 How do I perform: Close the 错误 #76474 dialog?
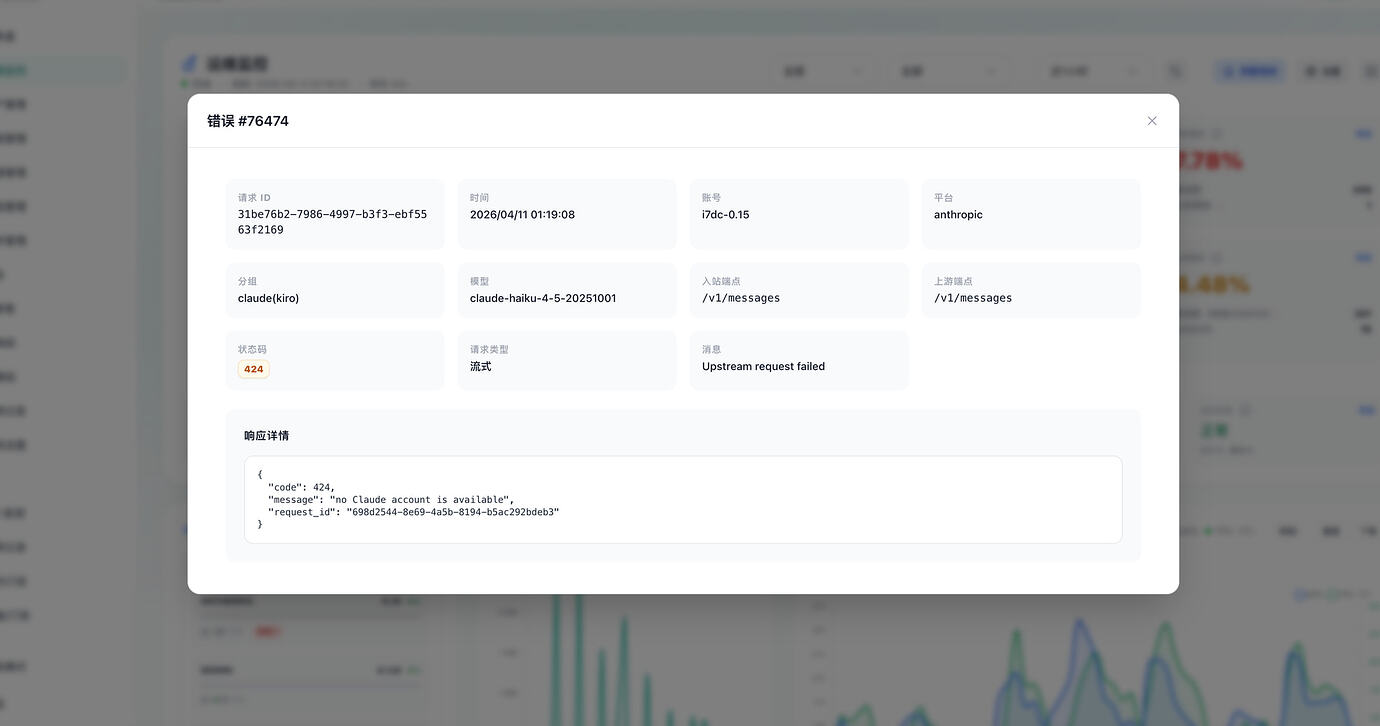coord(1152,121)
